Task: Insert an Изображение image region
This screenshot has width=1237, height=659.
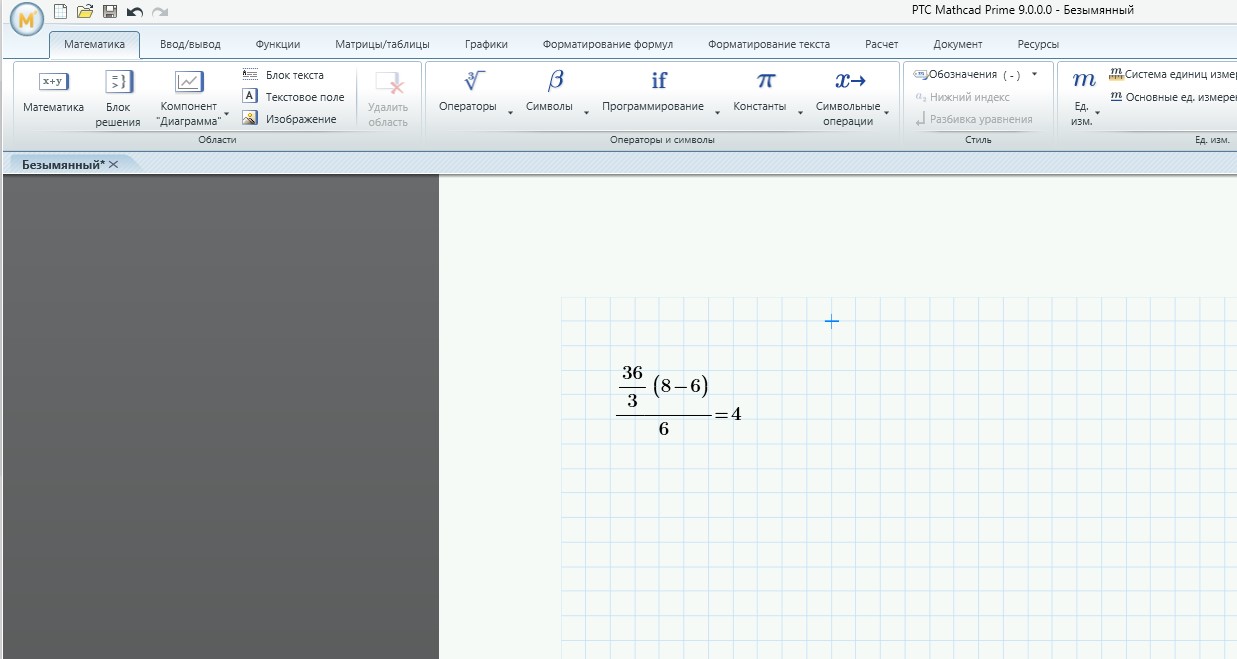Action: click(289, 119)
